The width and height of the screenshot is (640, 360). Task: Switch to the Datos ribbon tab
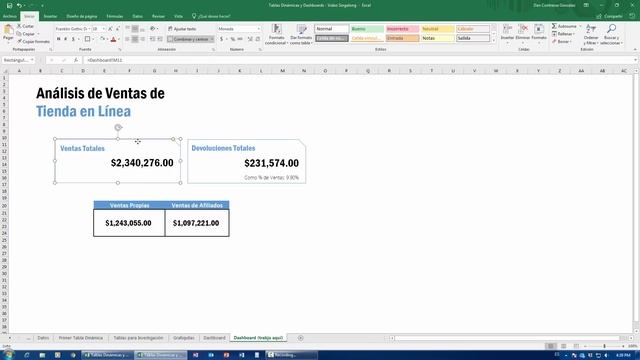[x=138, y=16]
